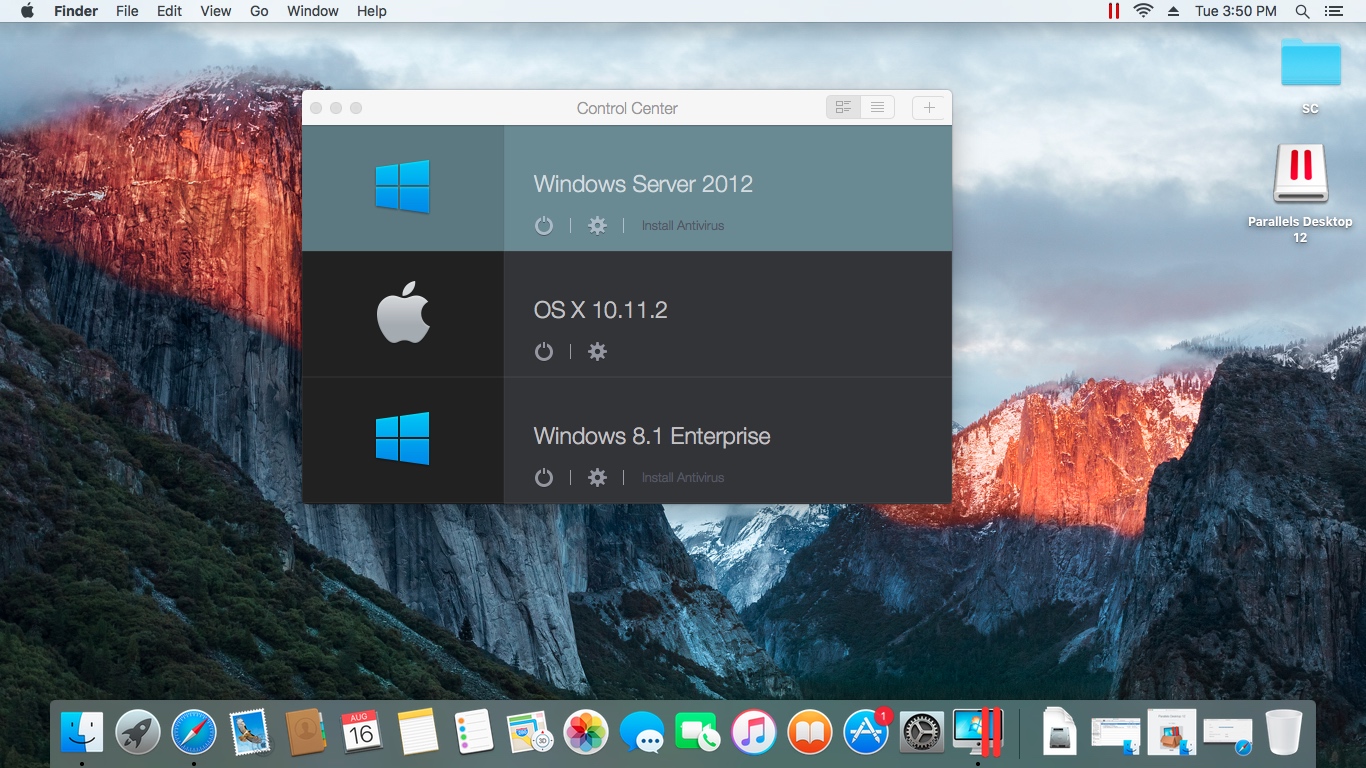The image size is (1366, 768).
Task: Open the Finder menu
Action: click(75, 11)
